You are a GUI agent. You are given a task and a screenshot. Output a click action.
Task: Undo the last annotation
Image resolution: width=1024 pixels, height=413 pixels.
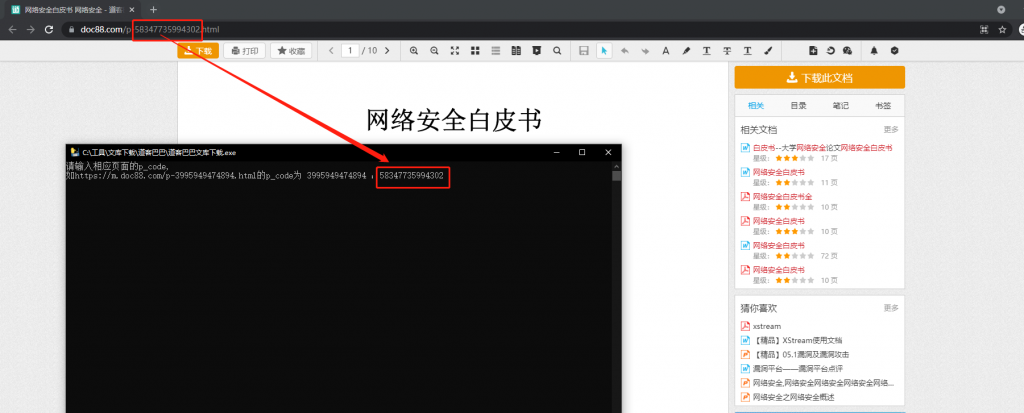[624, 51]
